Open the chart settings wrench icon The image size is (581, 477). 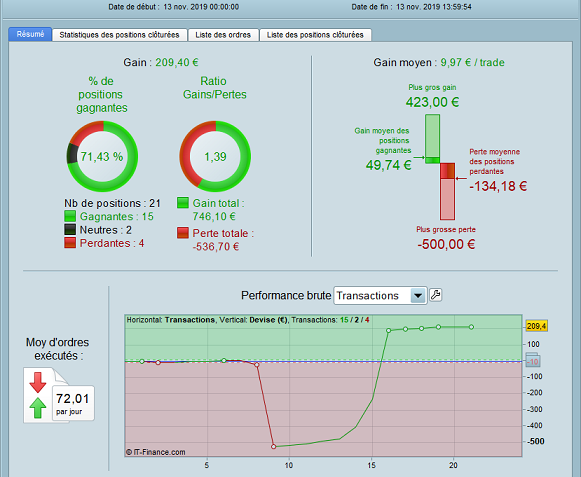click(x=435, y=295)
